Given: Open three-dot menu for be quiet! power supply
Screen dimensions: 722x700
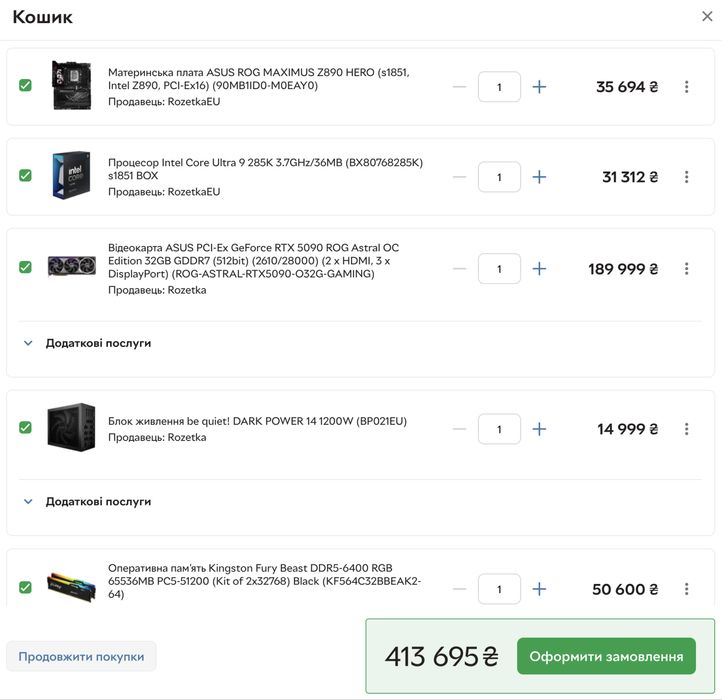Looking at the screenshot, I should click(686, 429).
